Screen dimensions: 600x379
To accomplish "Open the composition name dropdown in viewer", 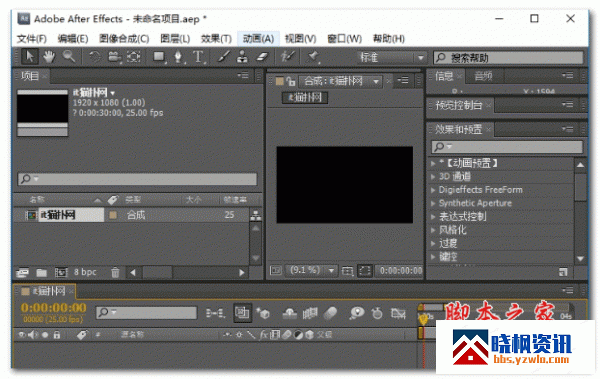I will pyautogui.click(x=341, y=81).
